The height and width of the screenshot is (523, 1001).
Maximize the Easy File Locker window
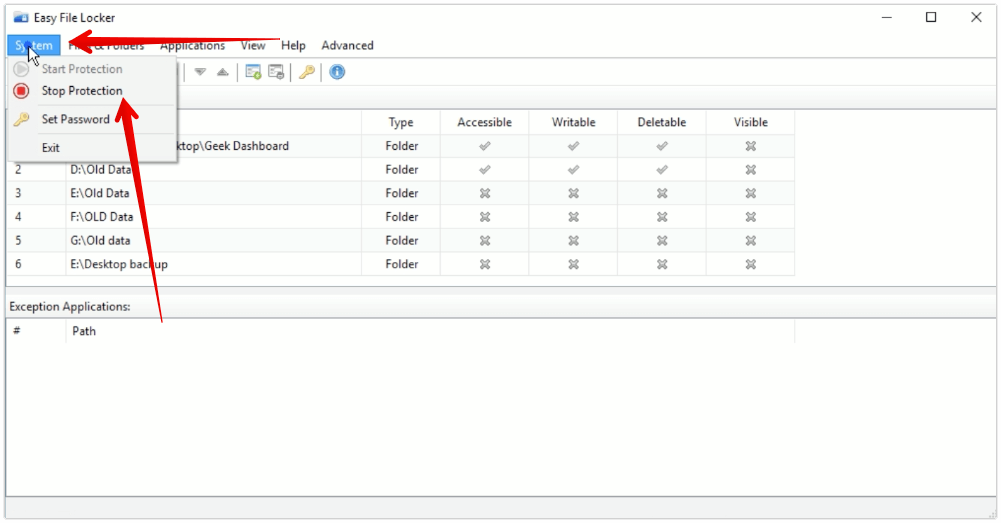[x=931, y=17]
